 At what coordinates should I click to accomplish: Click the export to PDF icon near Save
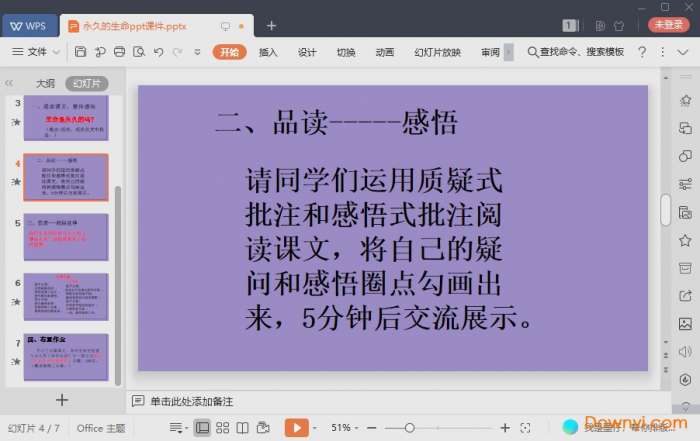coord(100,52)
